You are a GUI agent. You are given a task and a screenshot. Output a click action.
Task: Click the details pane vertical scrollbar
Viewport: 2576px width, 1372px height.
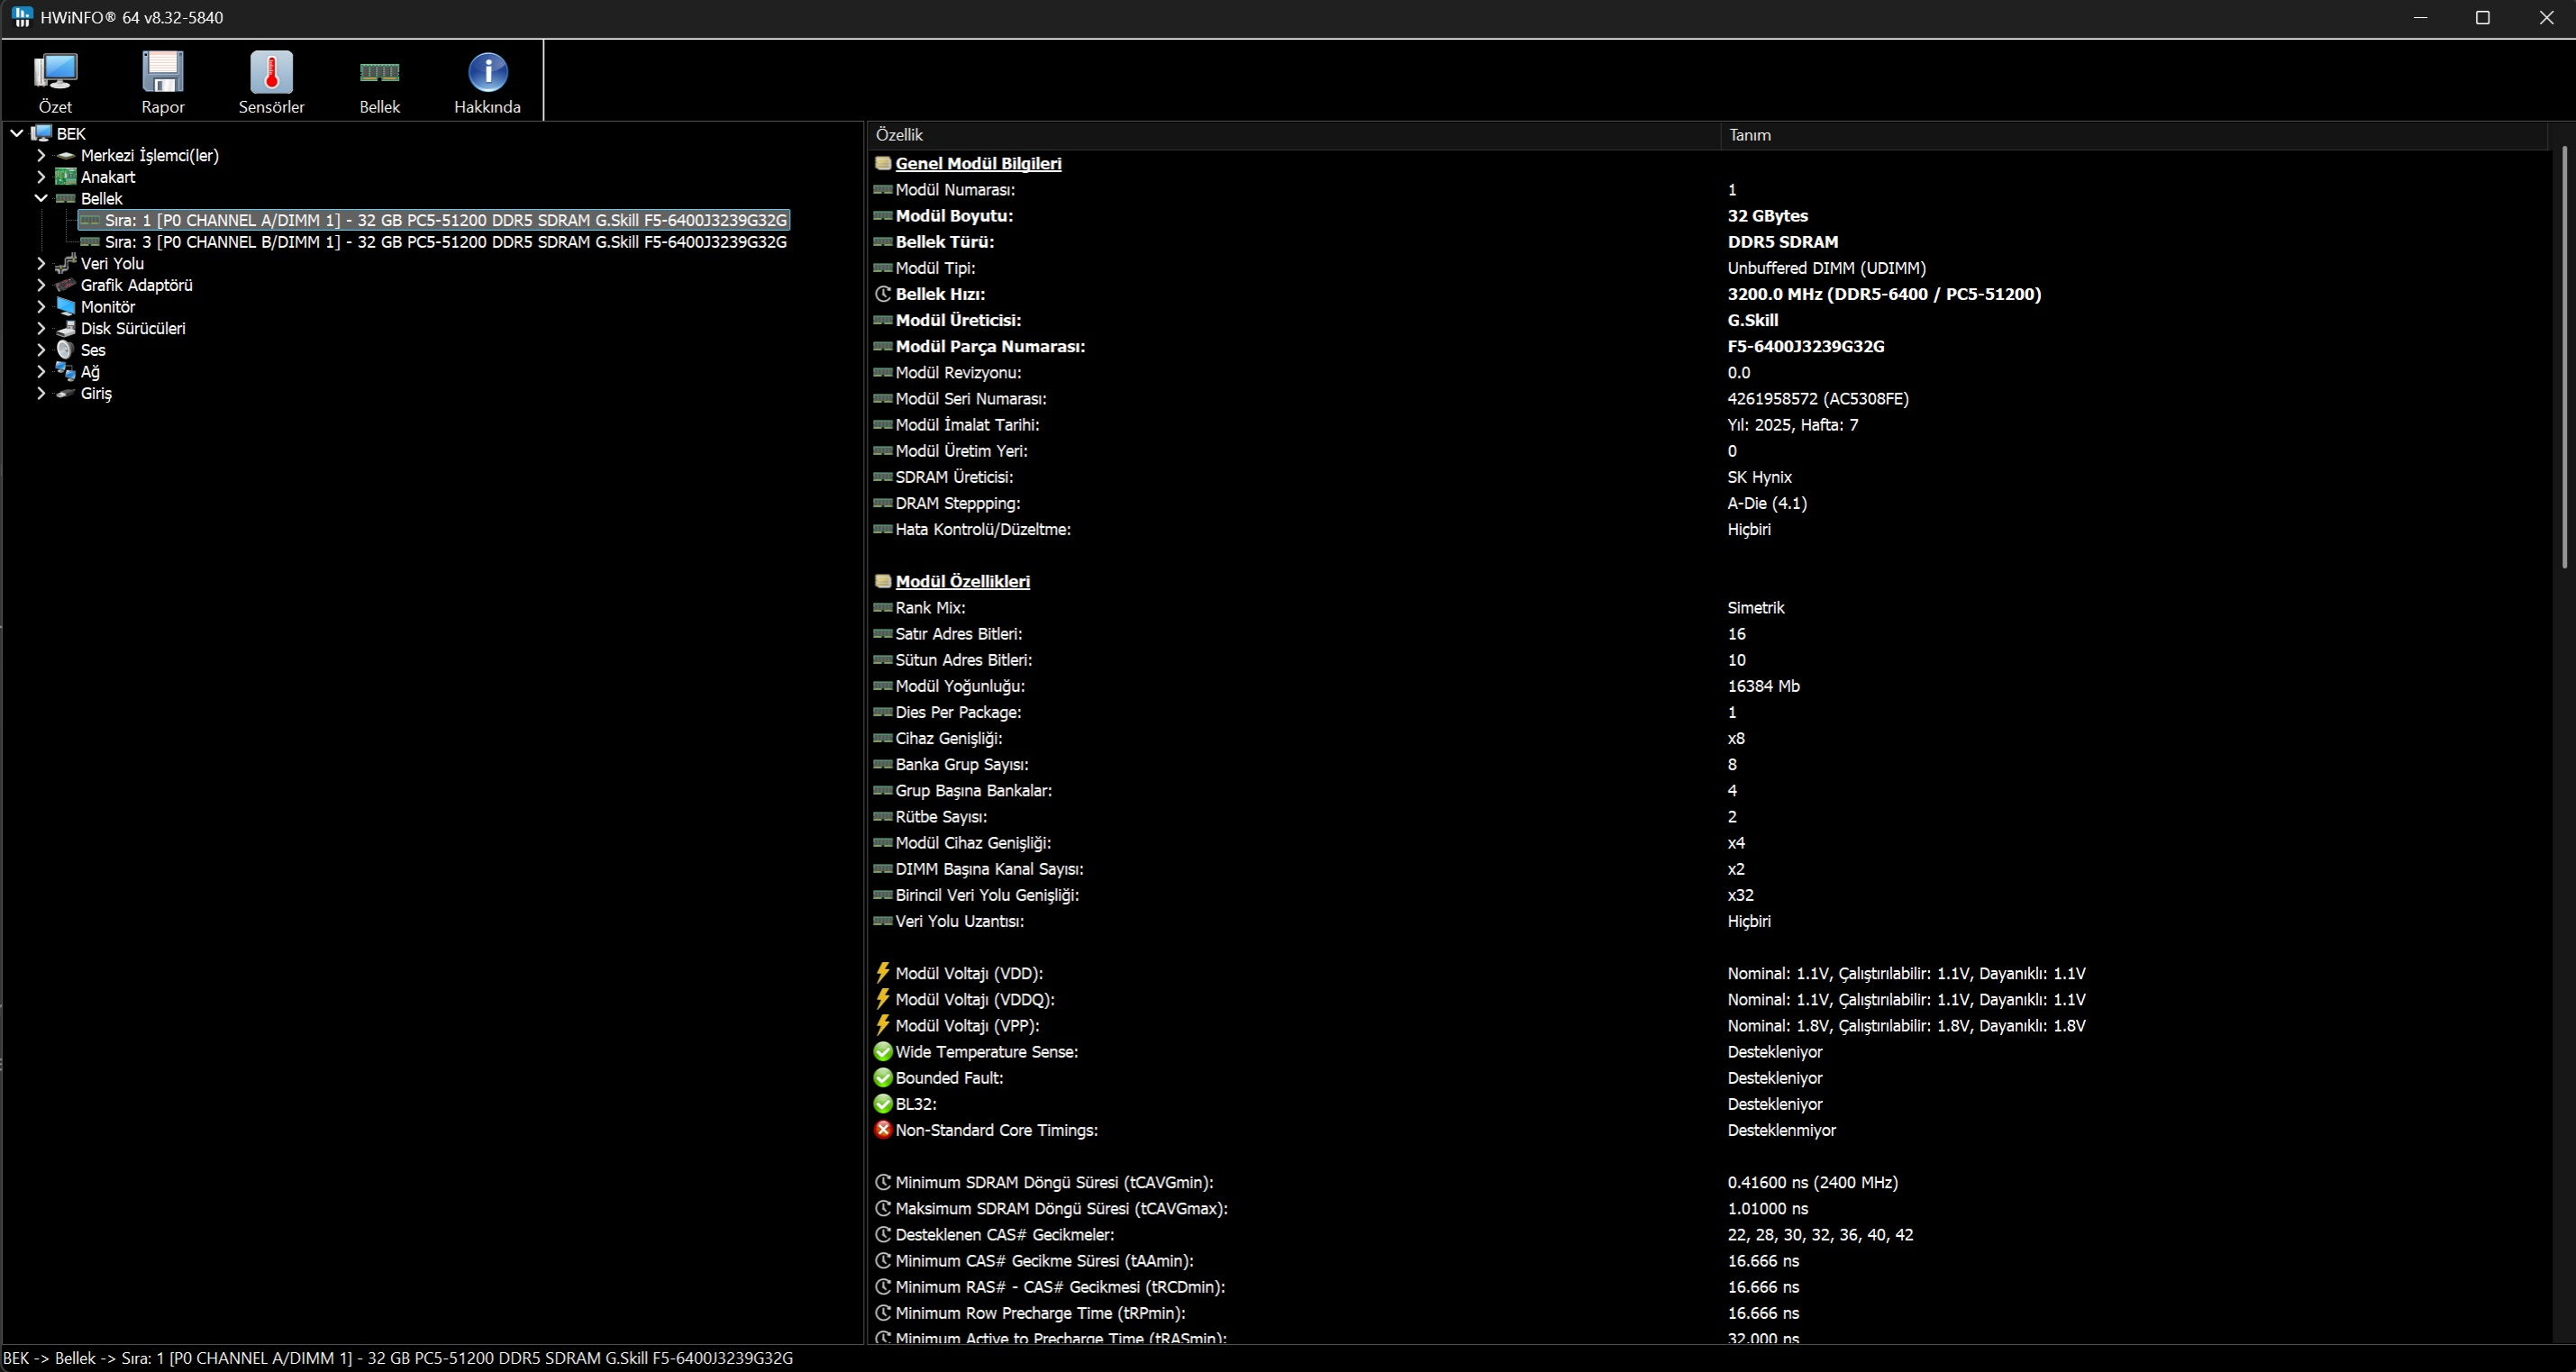2565,357
